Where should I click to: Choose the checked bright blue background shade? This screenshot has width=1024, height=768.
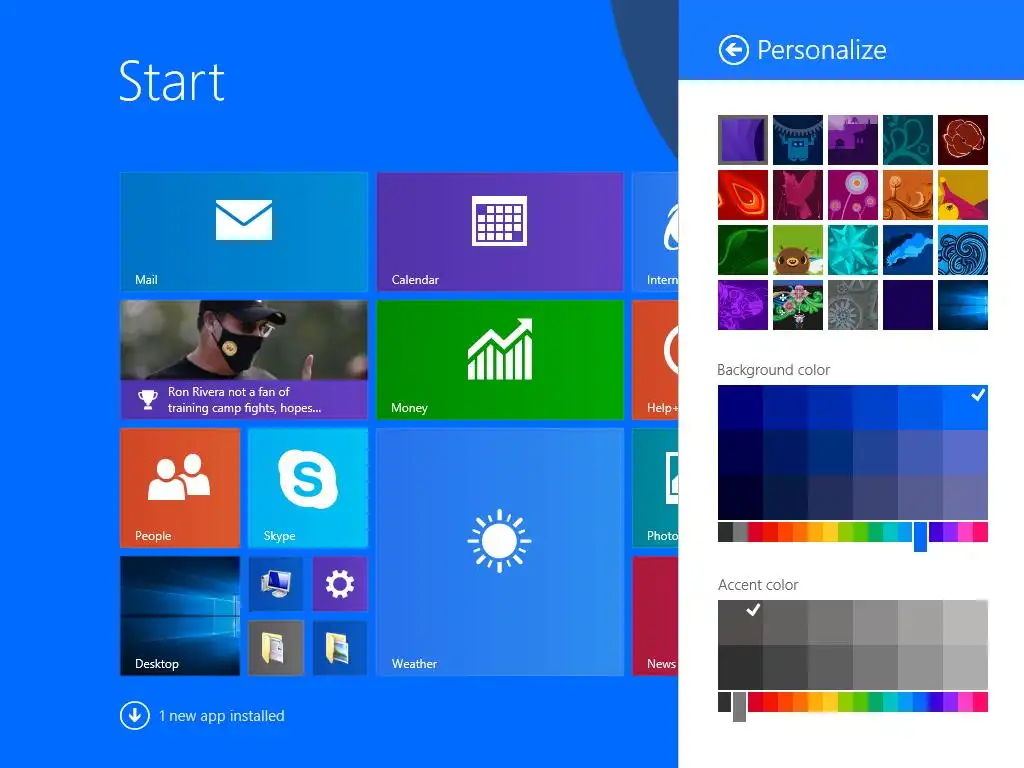point(965,408)
